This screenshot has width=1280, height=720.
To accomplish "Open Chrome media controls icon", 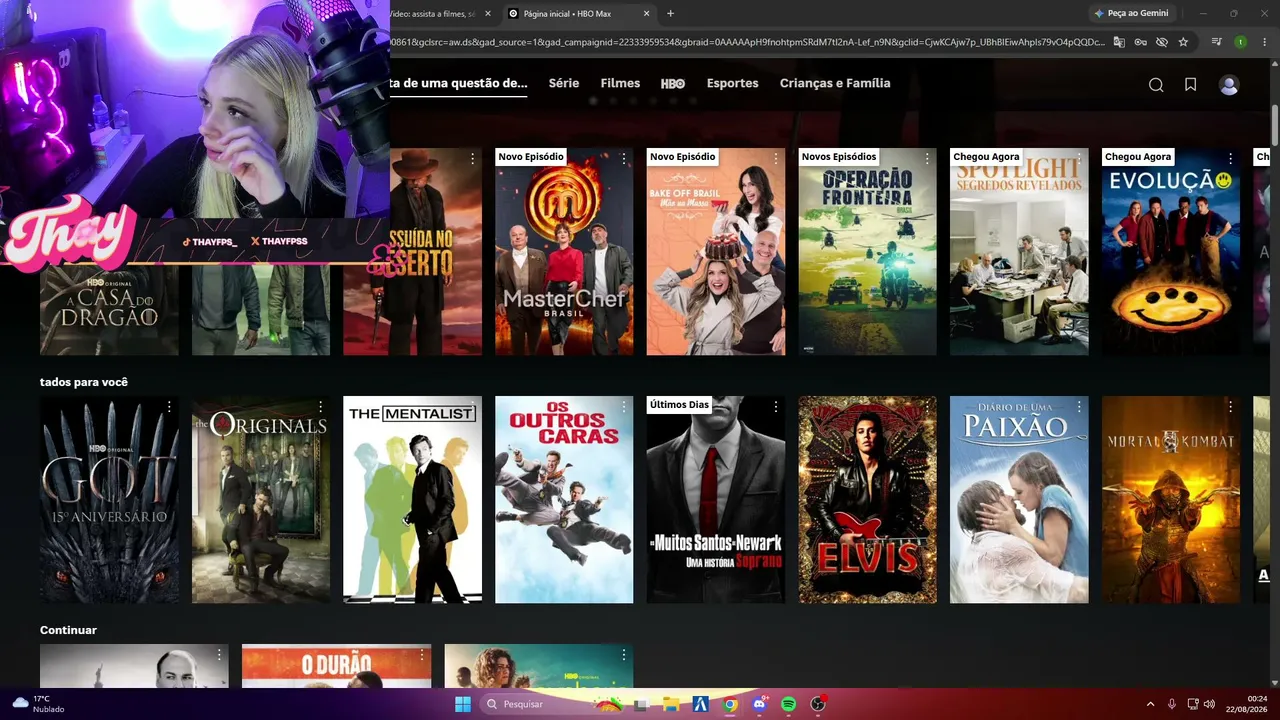I will pos(1217,42).
